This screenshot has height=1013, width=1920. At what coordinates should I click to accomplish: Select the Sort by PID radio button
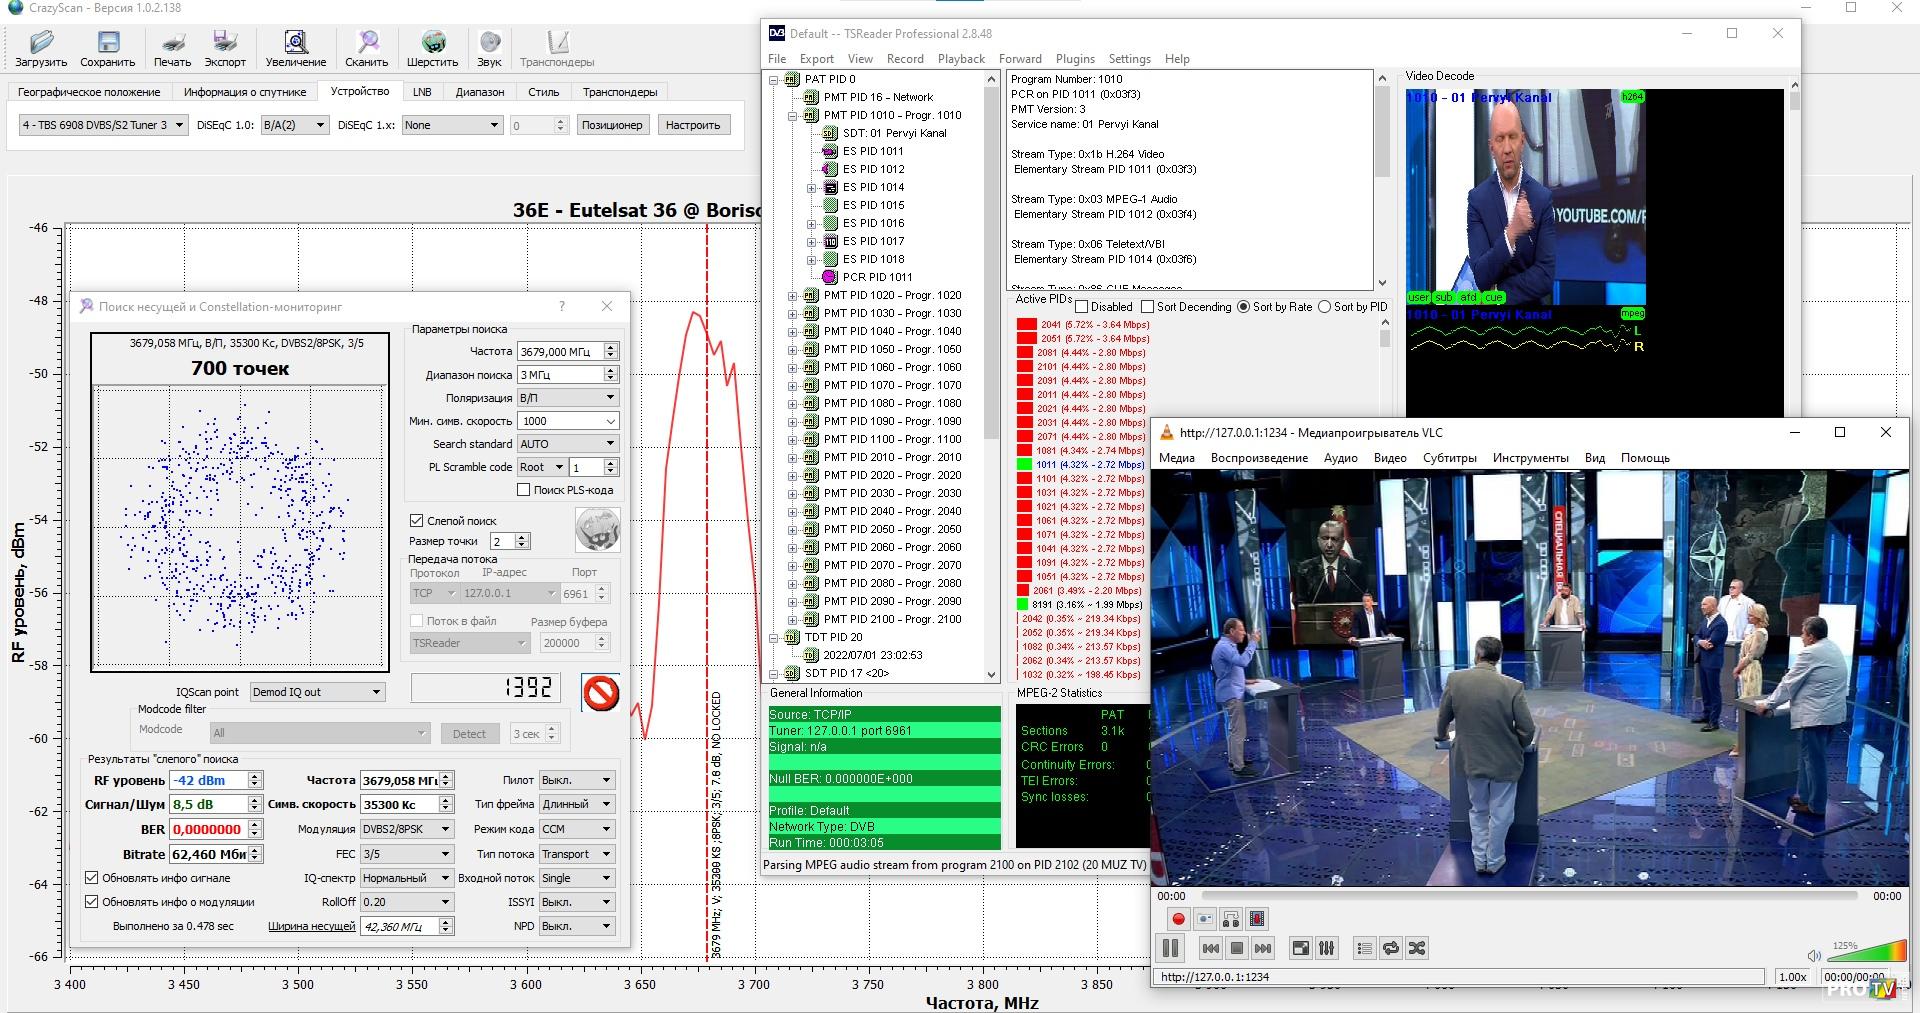click(x=1325, y=307)
